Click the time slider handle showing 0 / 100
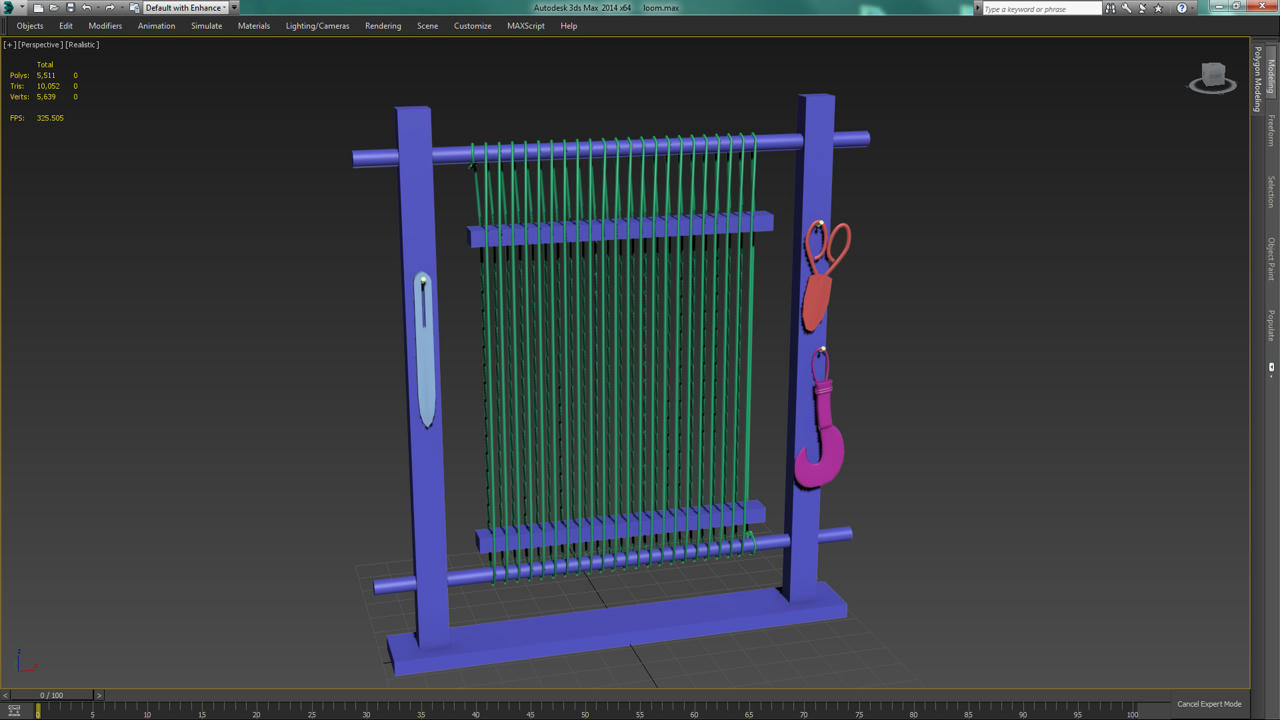The height and width of the screenshot is (720, 1280). 51,695
